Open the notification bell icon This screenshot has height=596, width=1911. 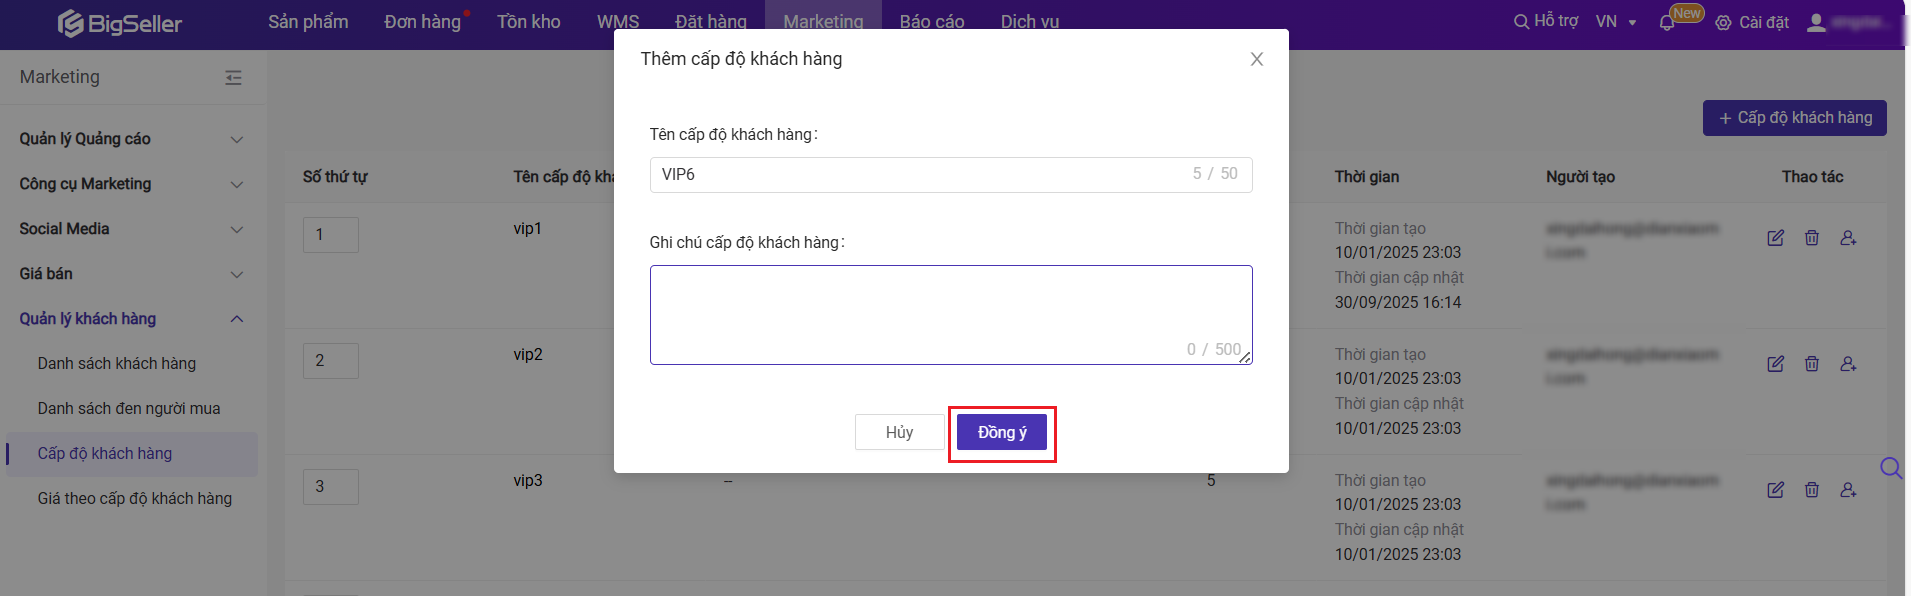(1666, 23)
